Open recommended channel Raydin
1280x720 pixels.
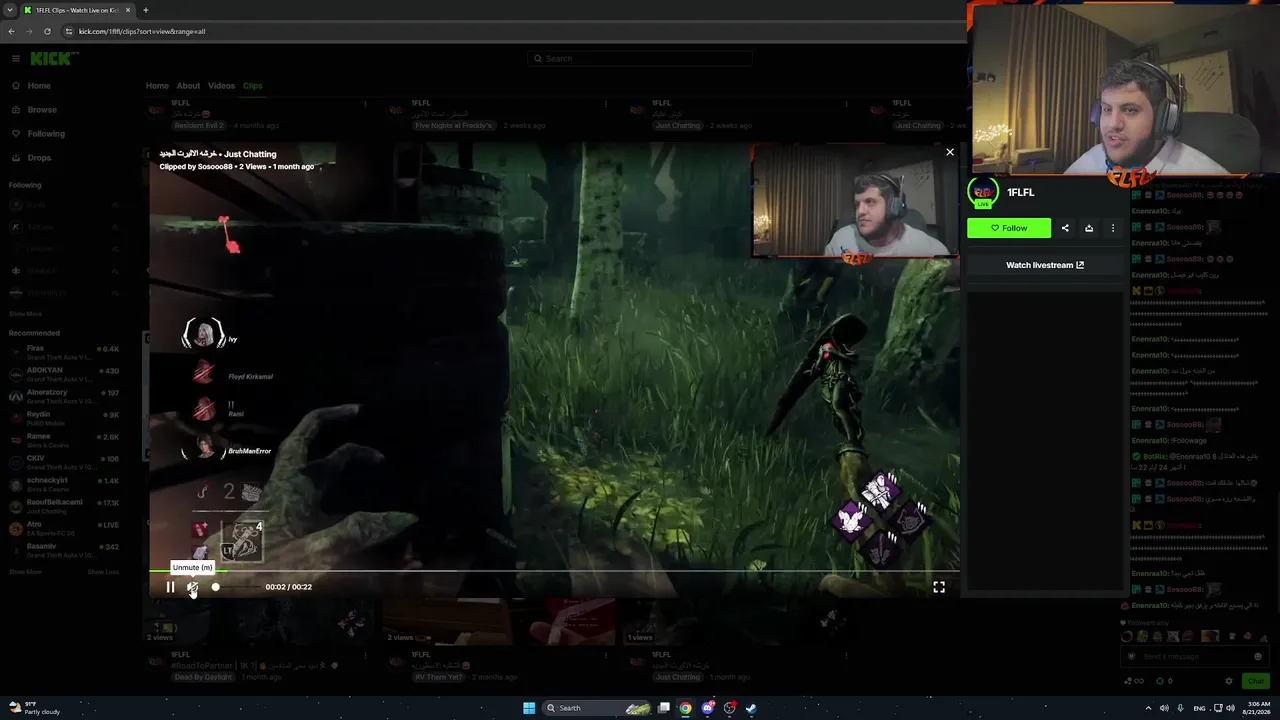pos(64,418)
